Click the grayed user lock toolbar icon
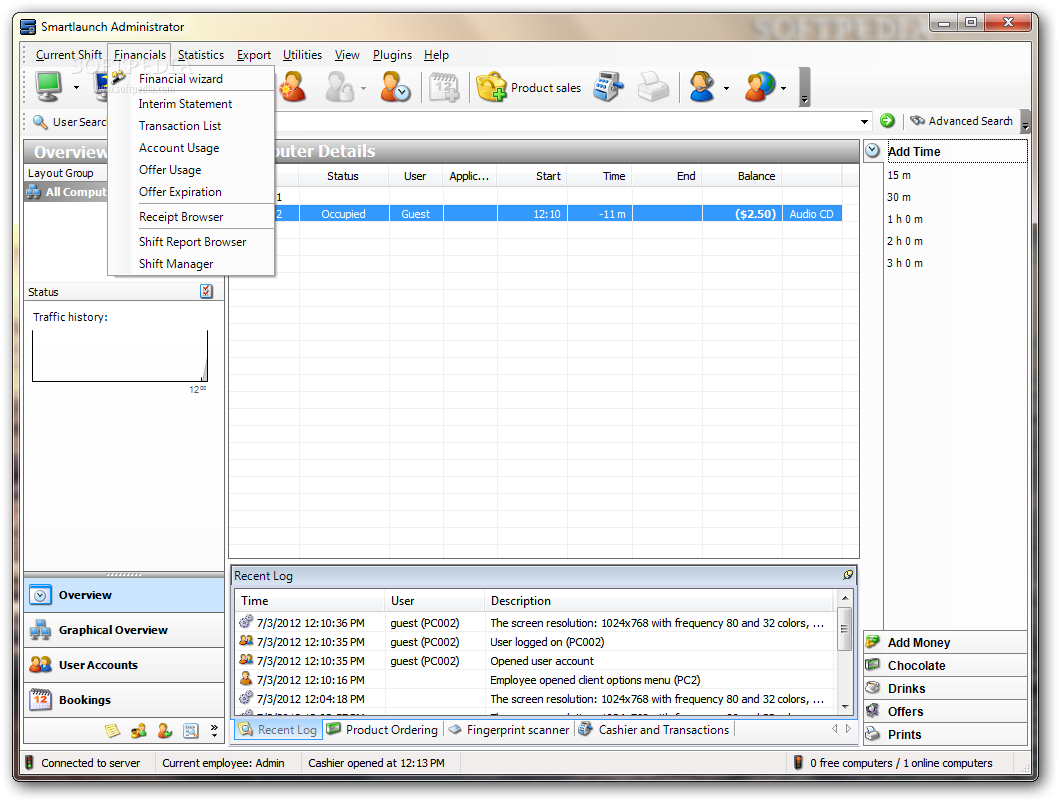The height and width of the screenshot is (802, 1059). tap(339, 86)
